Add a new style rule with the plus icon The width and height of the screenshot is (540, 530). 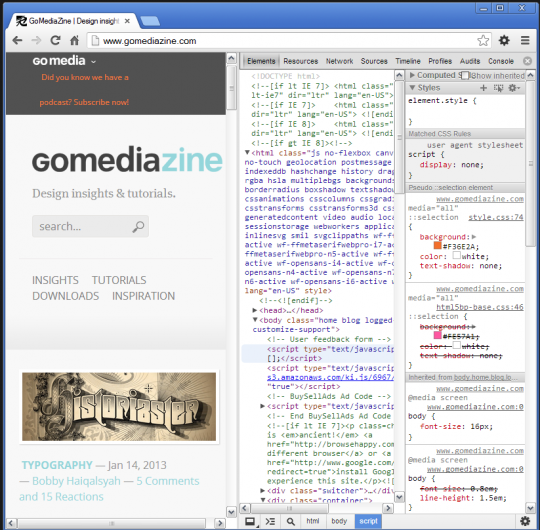tap(484, 88)
